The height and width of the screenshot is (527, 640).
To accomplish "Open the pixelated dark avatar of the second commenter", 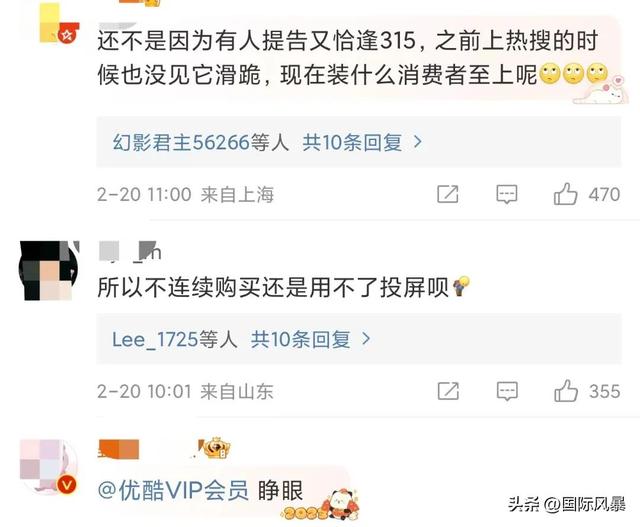I will pyautogui.click(x=49, y=271).
